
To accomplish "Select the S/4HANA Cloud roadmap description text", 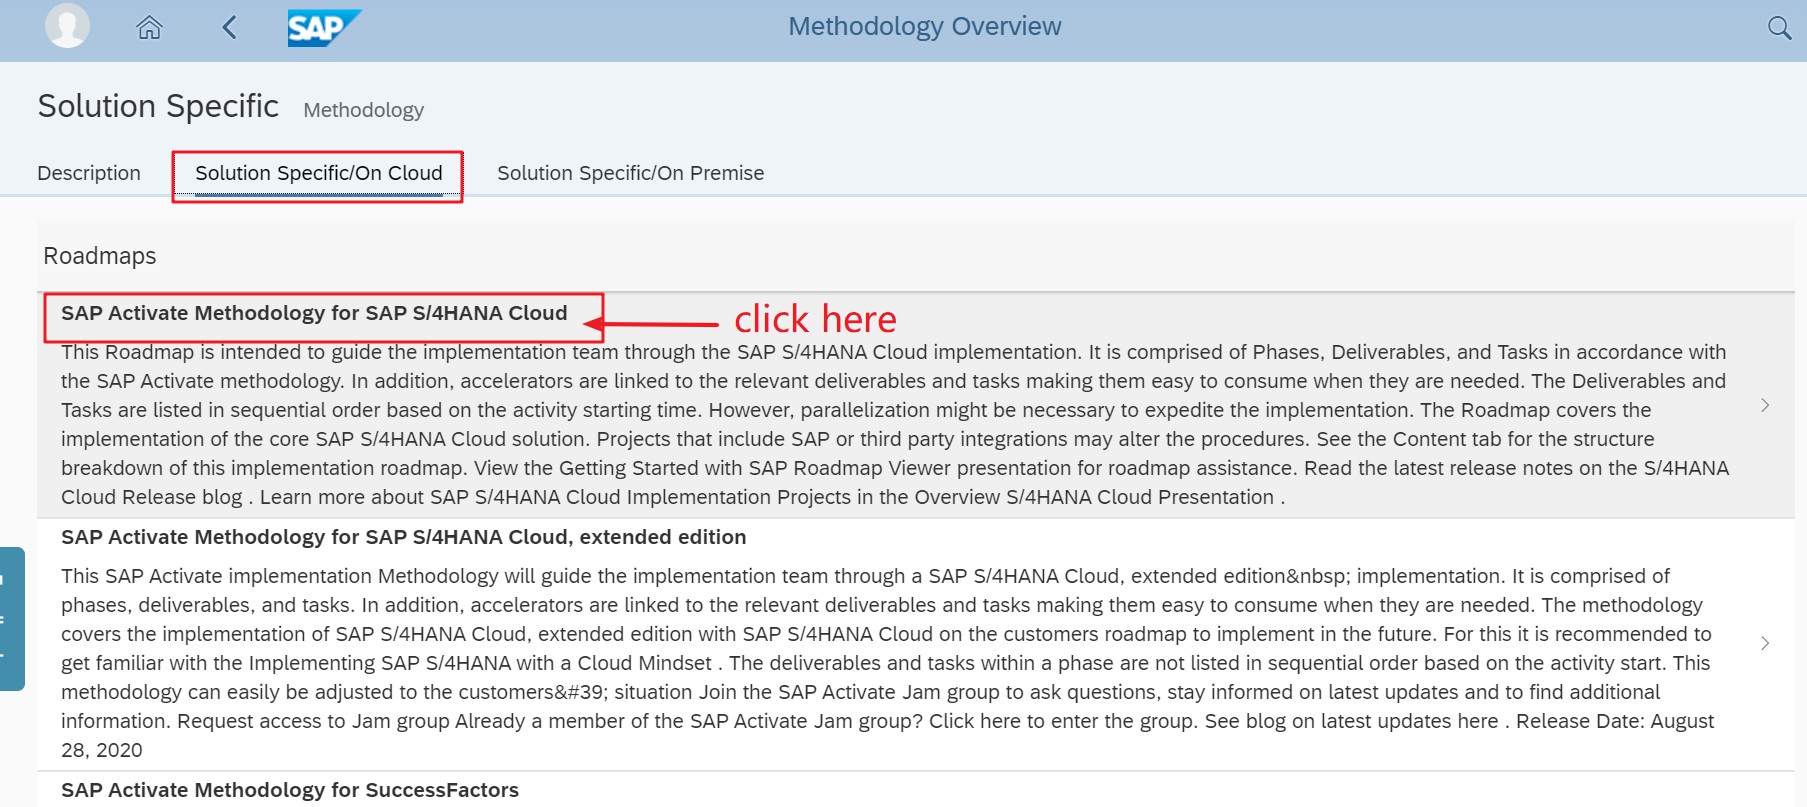I will (x=895, y=424).
